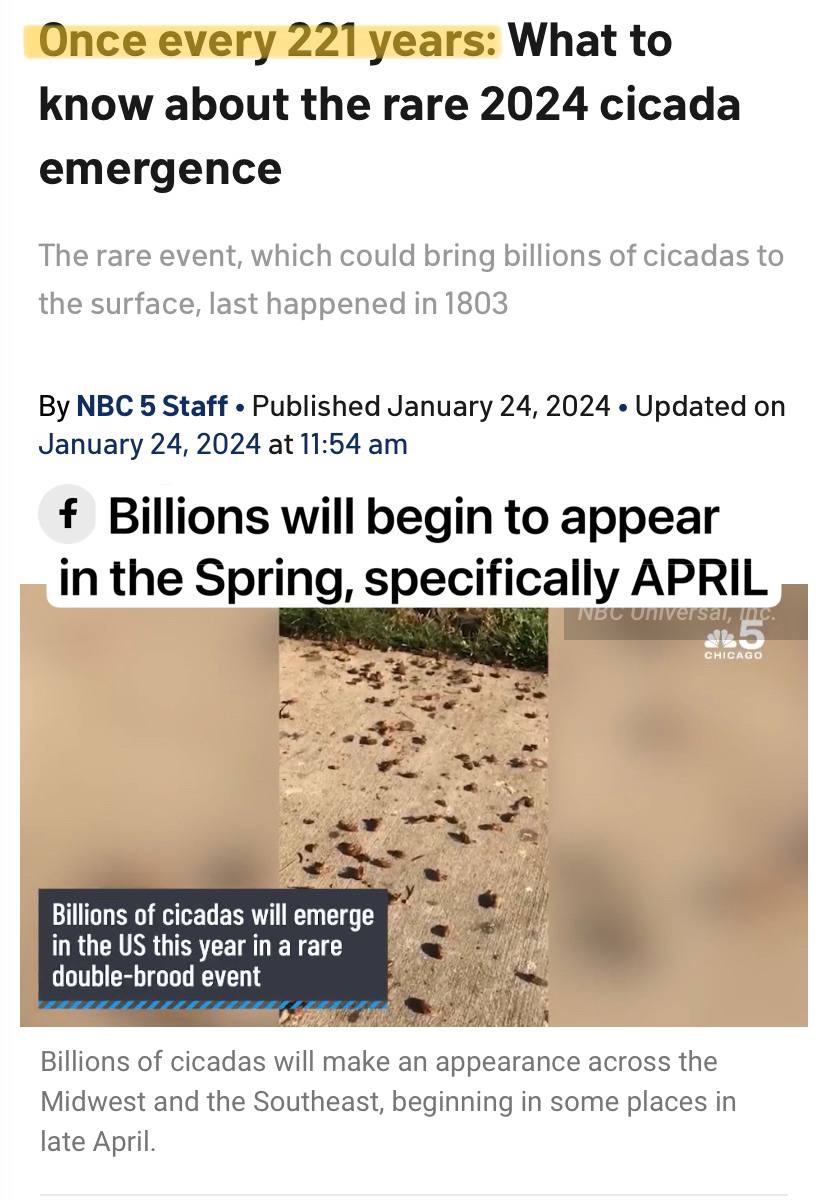Click the Facebook share icon
The image size is (828, 1201).
(x=67, y=519)
